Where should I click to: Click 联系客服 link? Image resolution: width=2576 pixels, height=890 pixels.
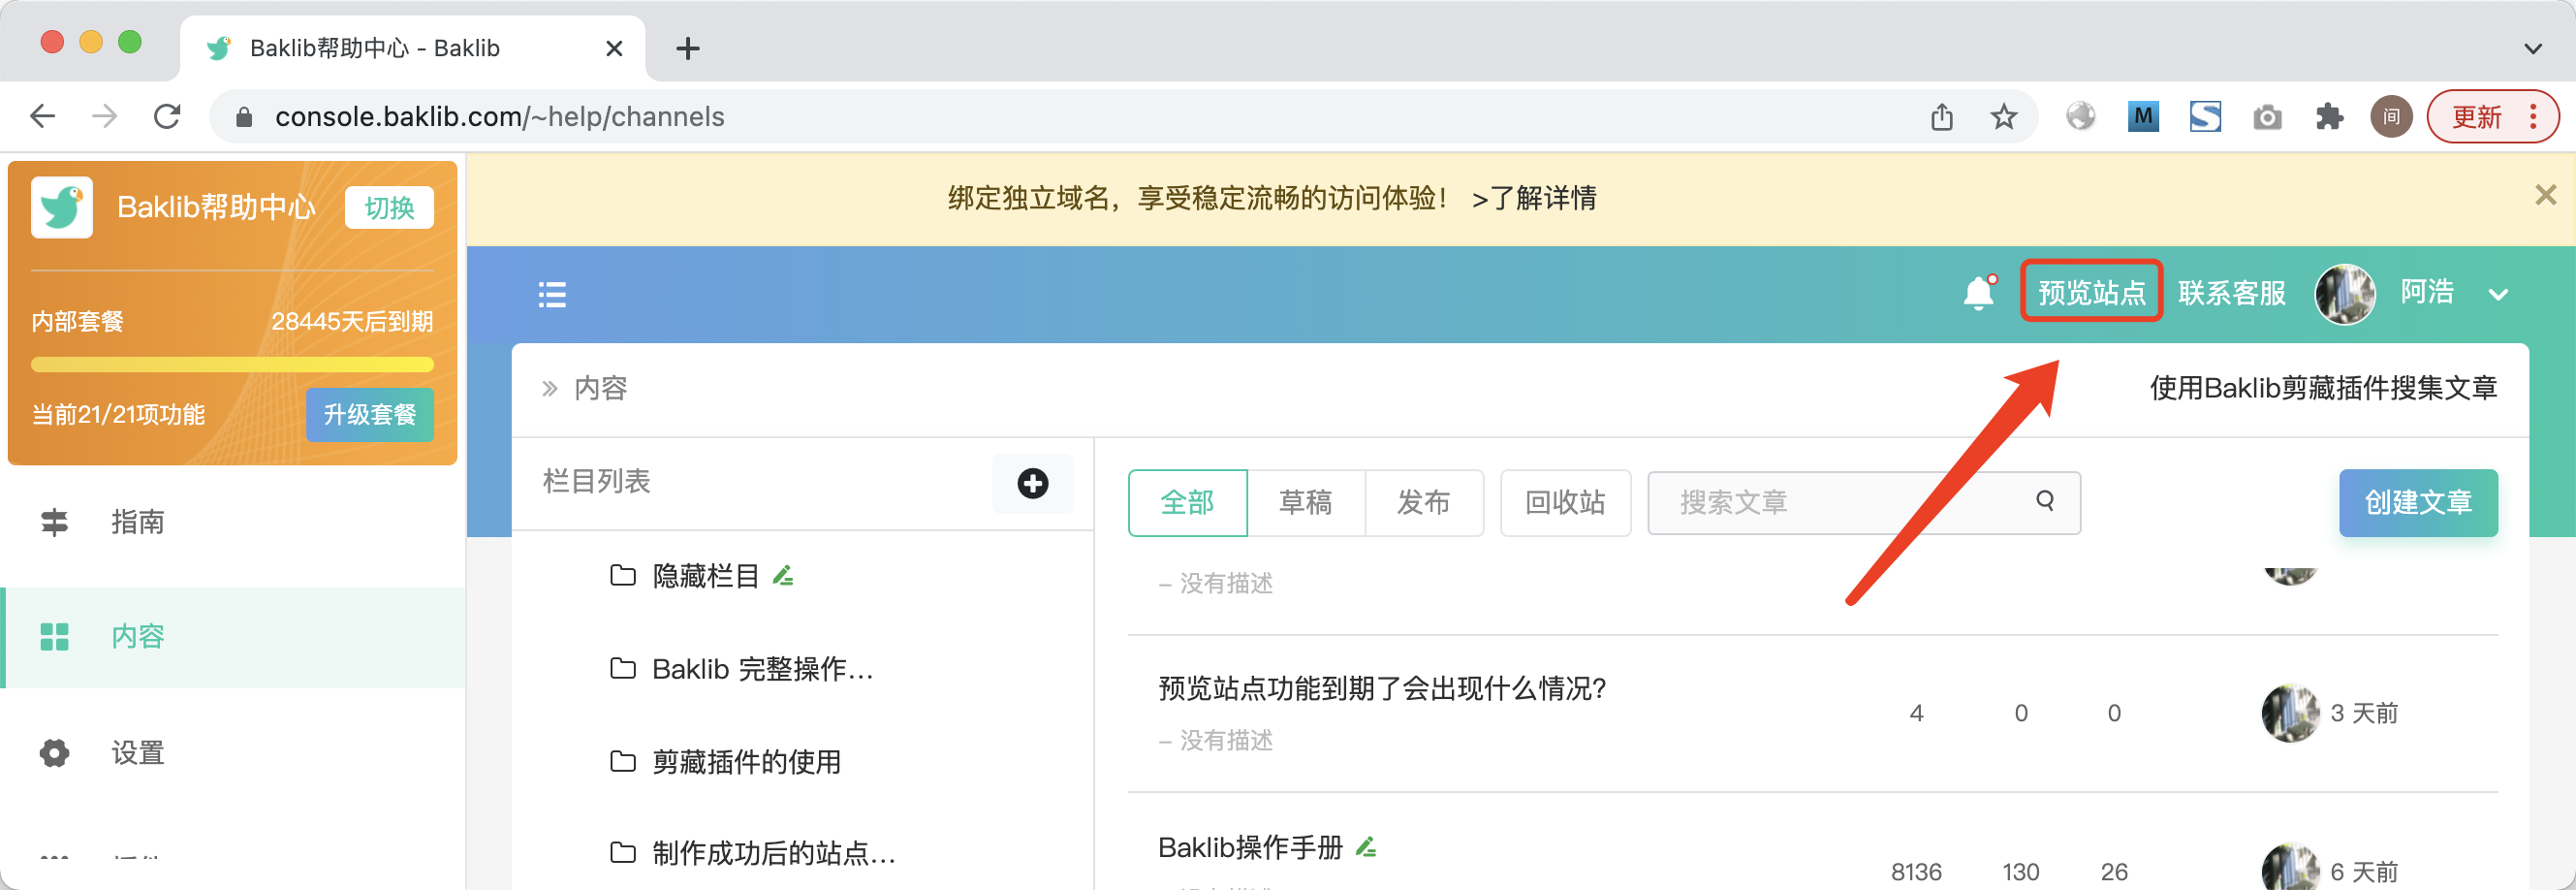[x=2232, y=292]
